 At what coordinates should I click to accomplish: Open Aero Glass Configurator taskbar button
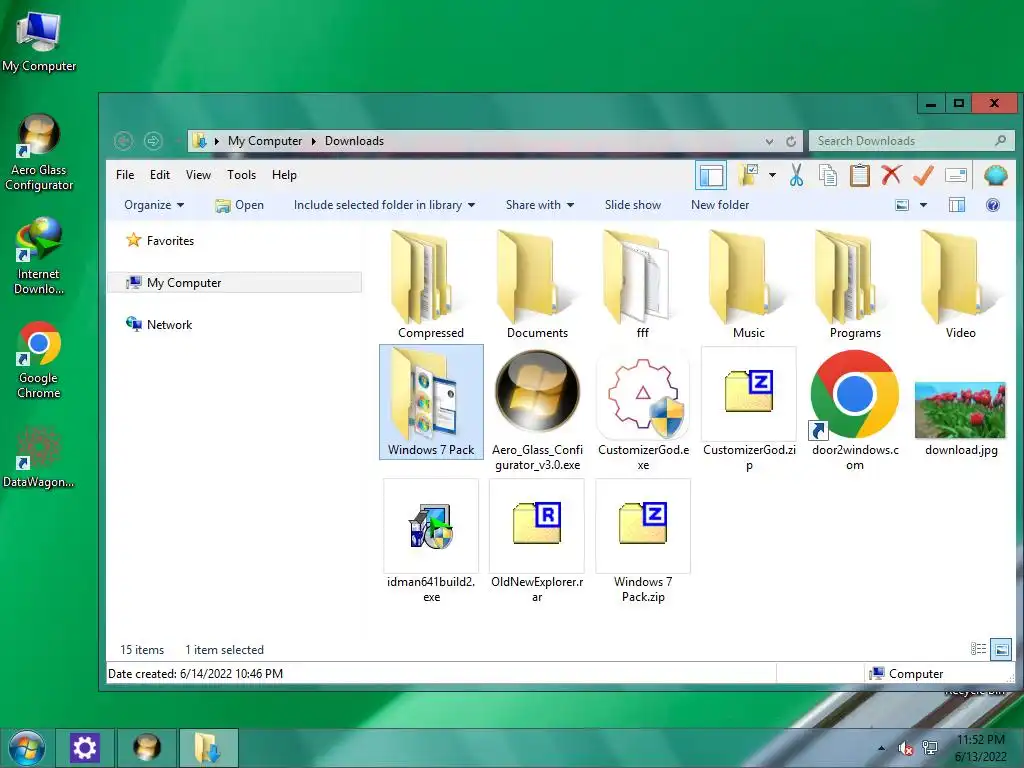146,748
